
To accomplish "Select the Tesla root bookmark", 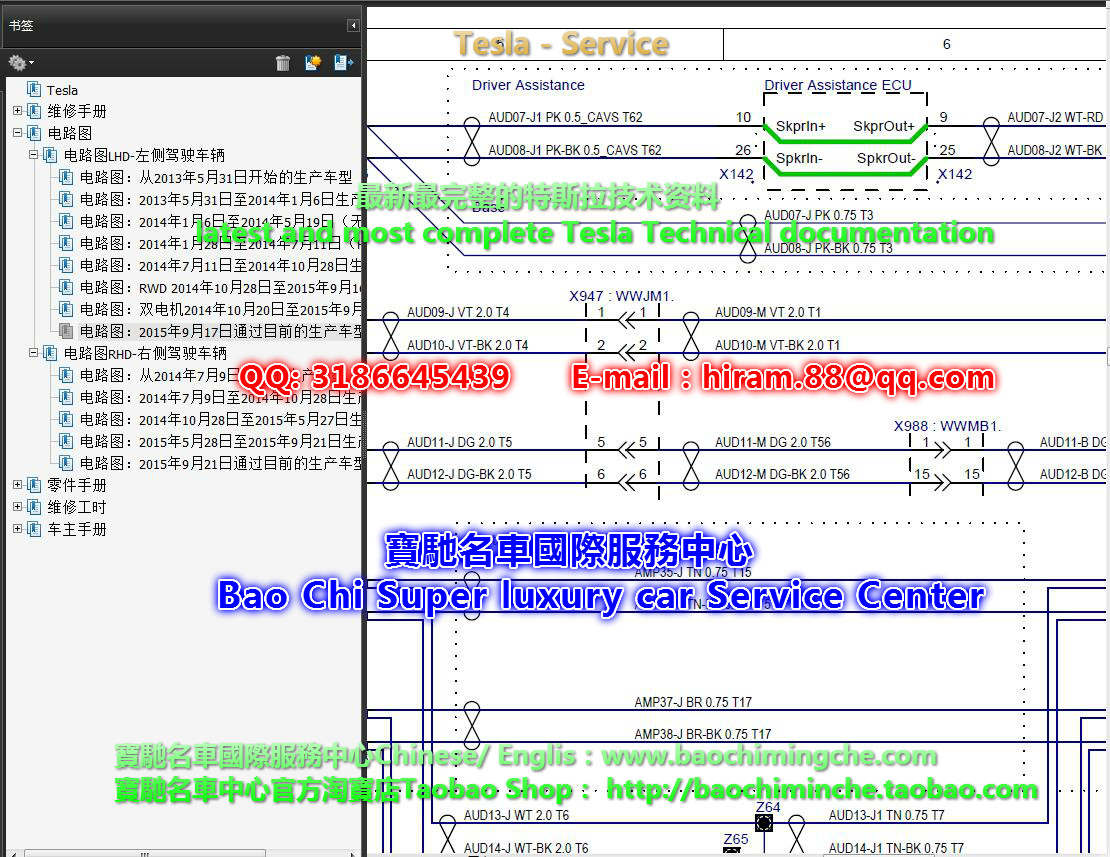I will tap(62, 90).
